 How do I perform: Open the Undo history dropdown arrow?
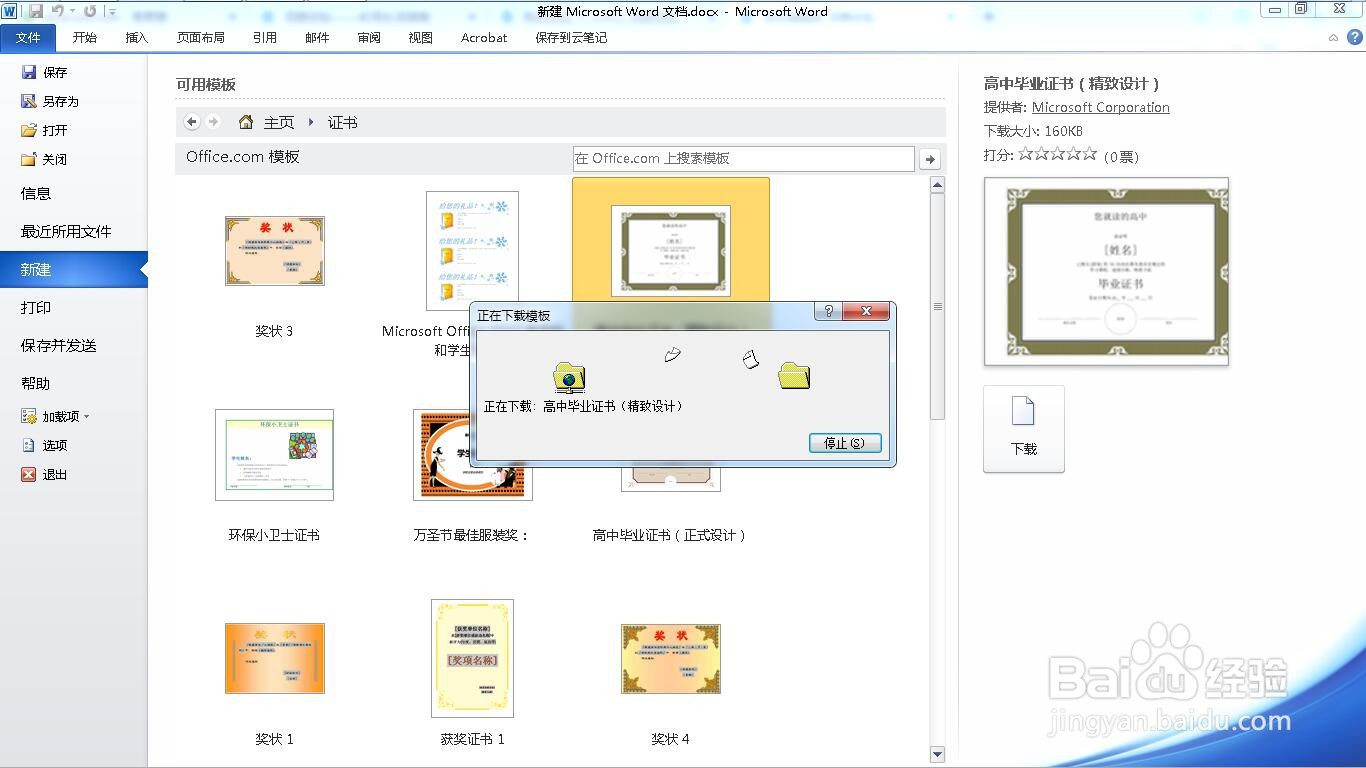point(72,11)
